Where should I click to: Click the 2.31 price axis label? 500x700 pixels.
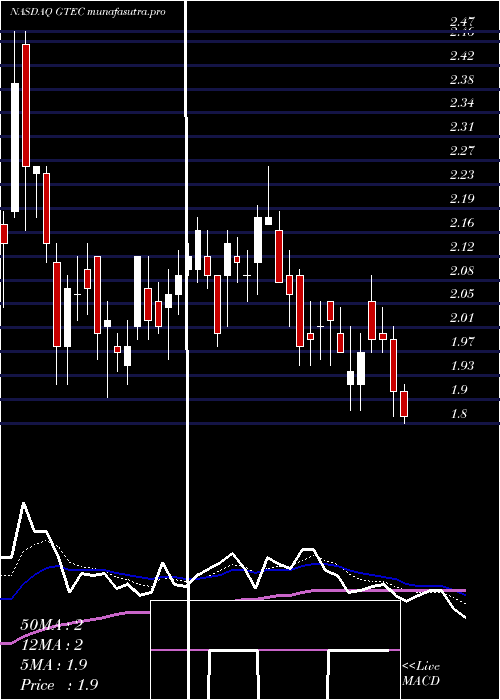462,127
